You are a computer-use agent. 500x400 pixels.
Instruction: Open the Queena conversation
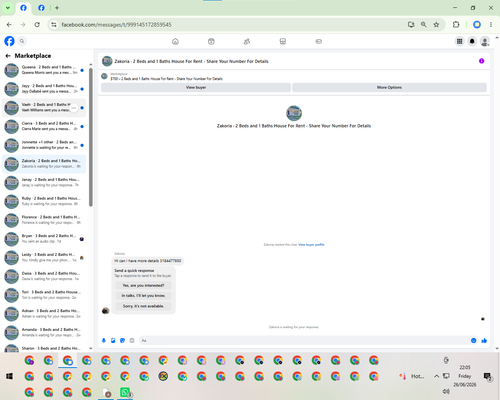(x=44, y=70)
